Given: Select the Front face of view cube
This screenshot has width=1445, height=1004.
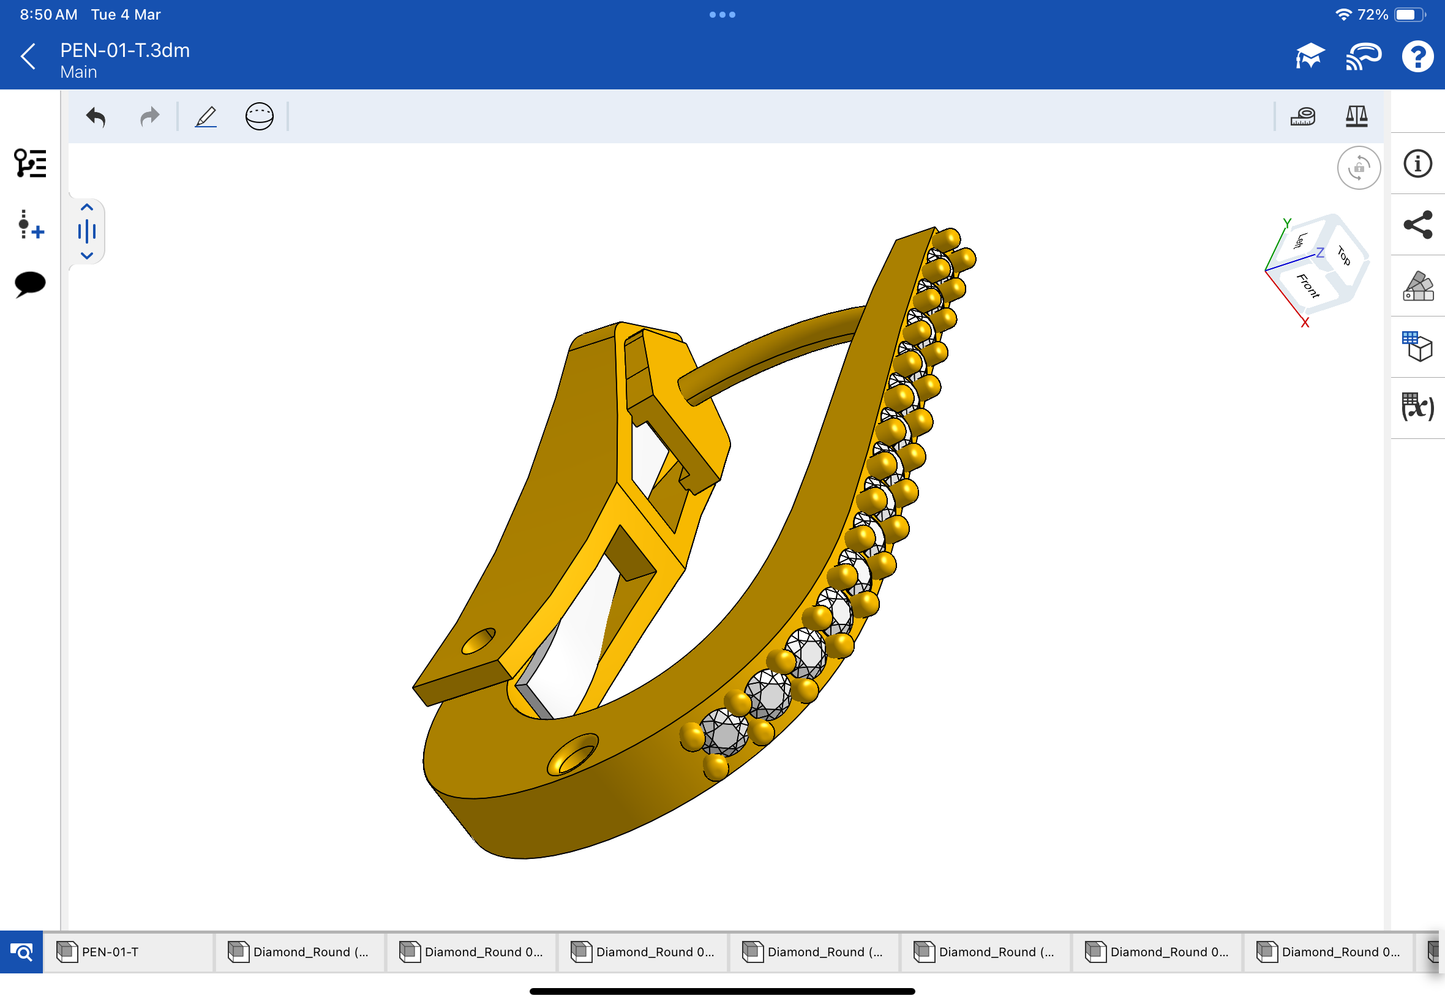Looking at the screenshot, I should coord(1308,286).
